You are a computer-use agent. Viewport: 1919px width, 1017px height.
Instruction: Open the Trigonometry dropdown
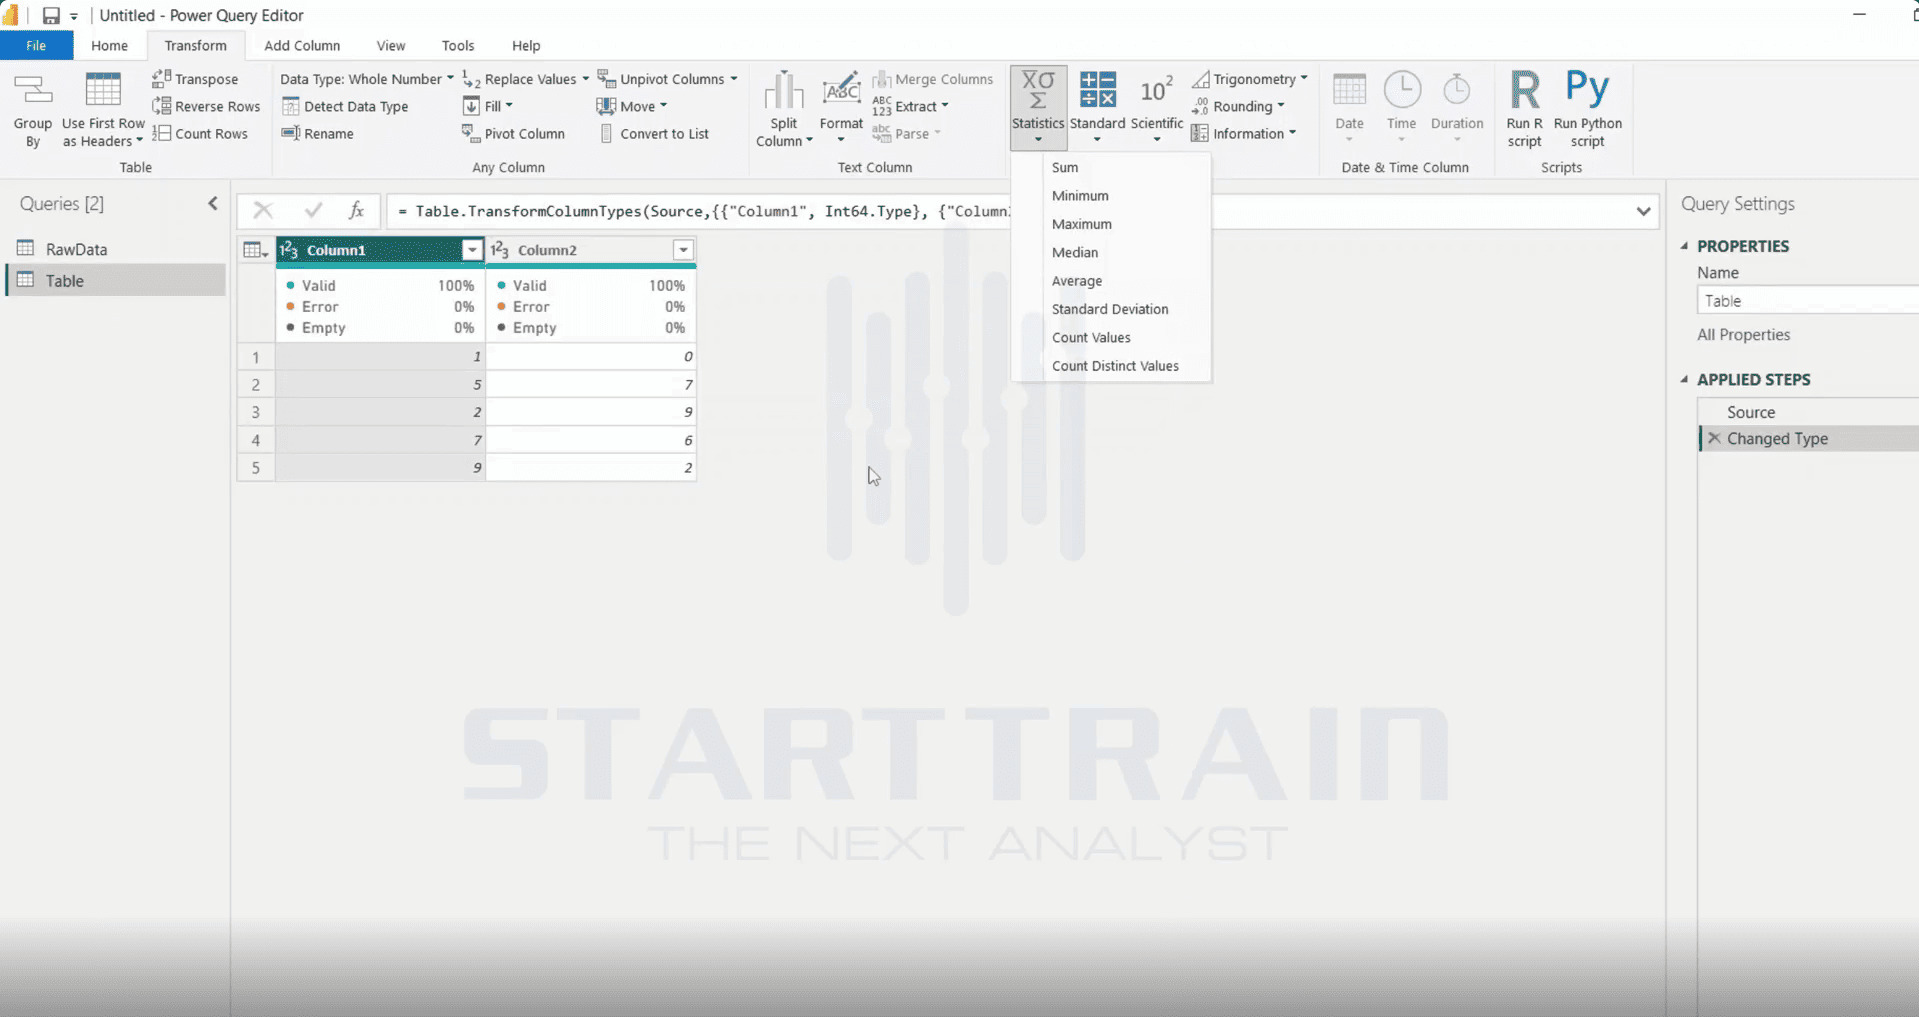[1250, 79]
